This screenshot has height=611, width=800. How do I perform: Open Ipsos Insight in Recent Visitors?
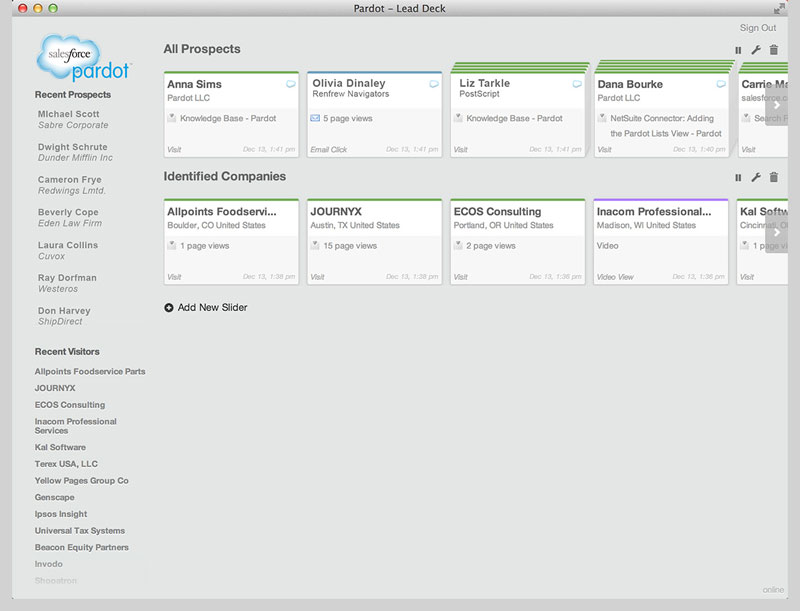click(x=61, y=514)
